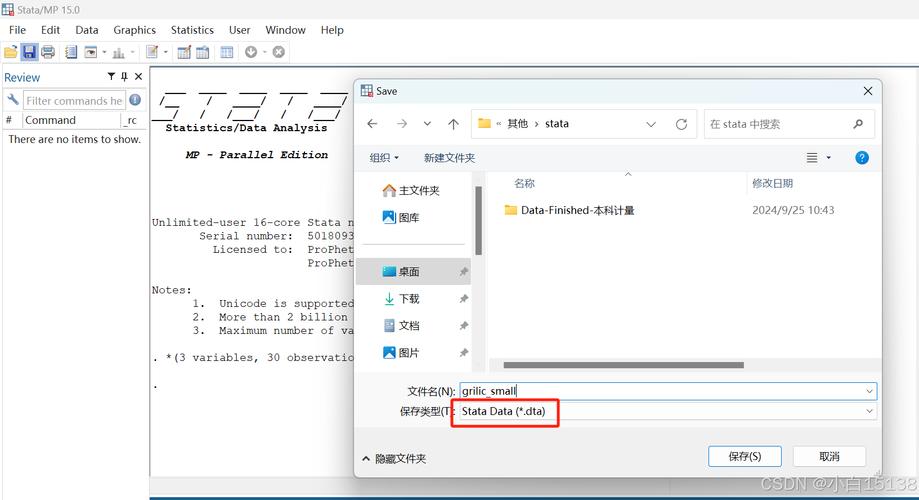Image resolution: width=919 pixels, height=500 pixels.
Task: Change the file list view layout icon
Action: (812, 158)
